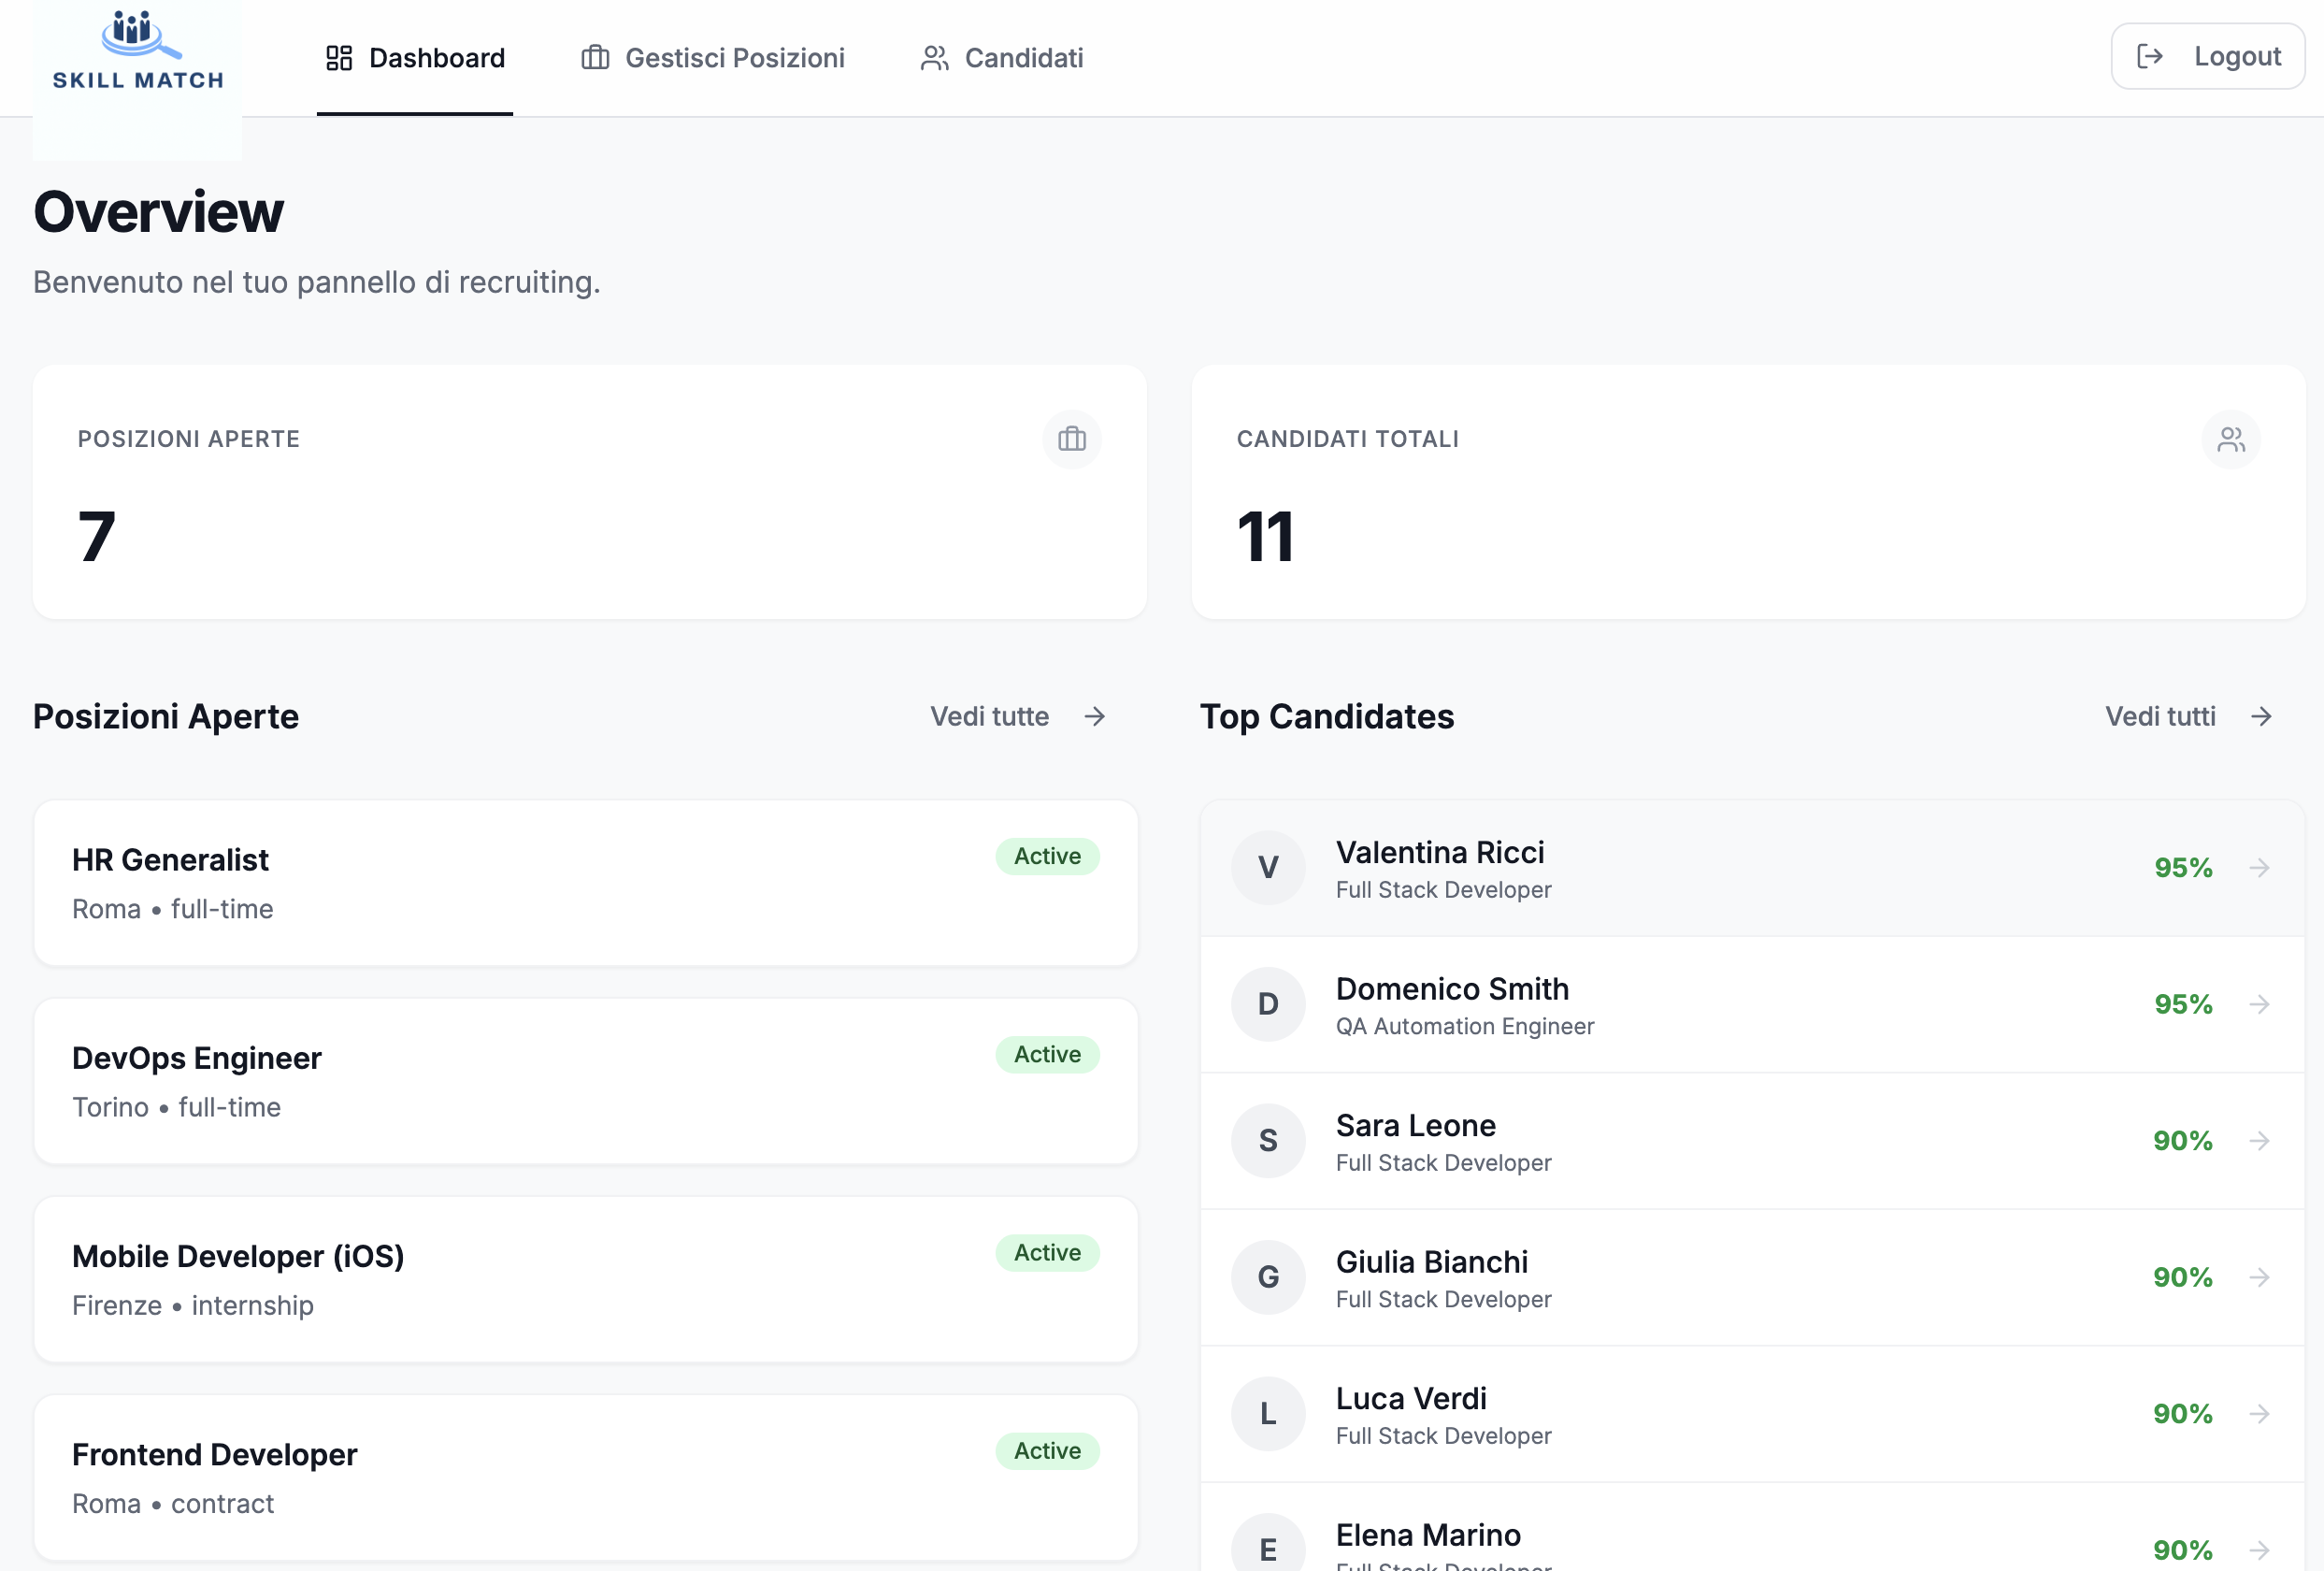Viewport: 2324px width, 1571px height.
Task: Click the Top Candidates heading
Action: [1326, 716]
